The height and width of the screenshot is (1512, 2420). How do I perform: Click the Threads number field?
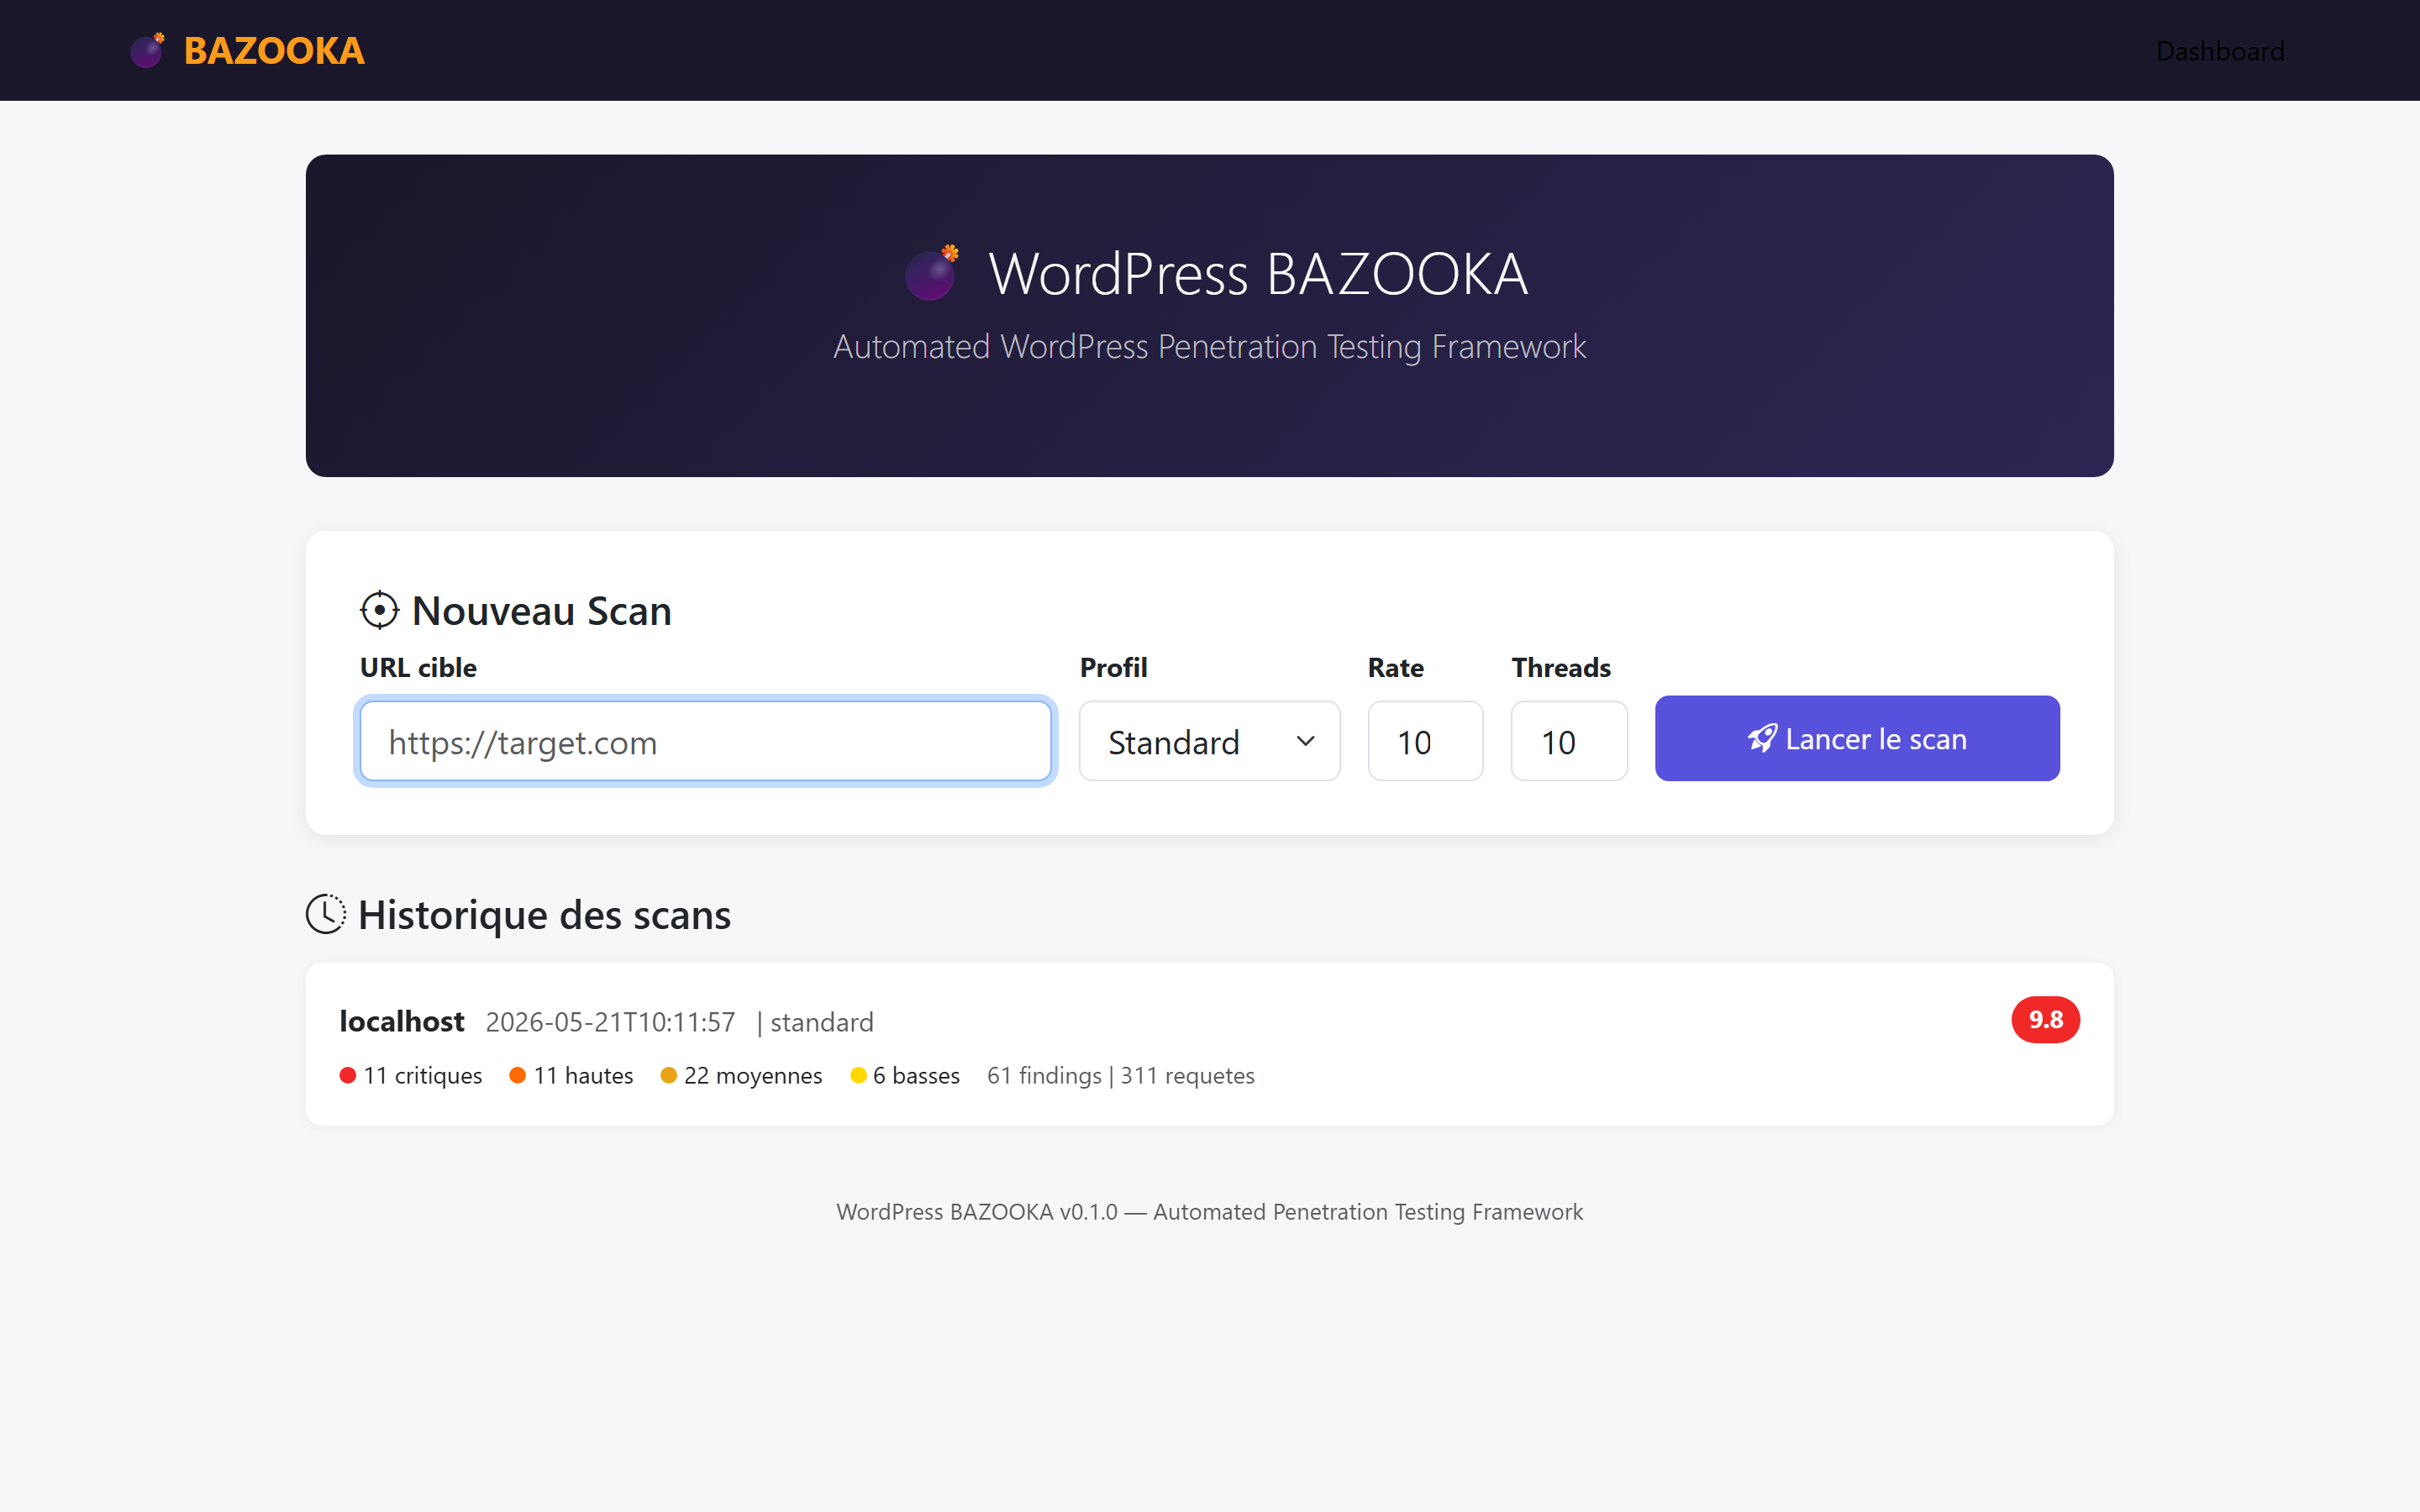coord(1569,741)
